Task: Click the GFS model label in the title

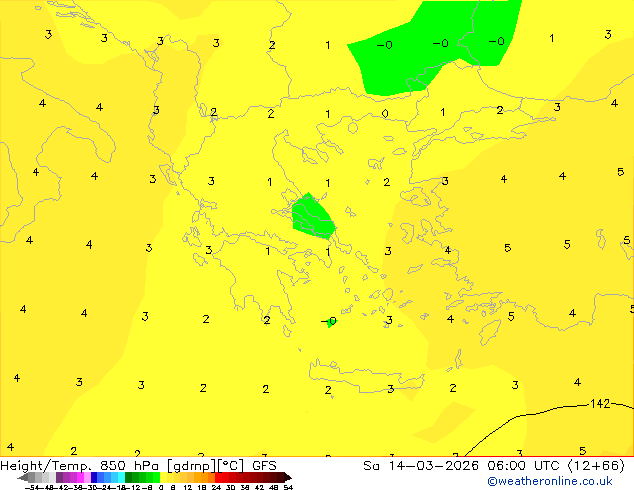Action: (264, 466)
